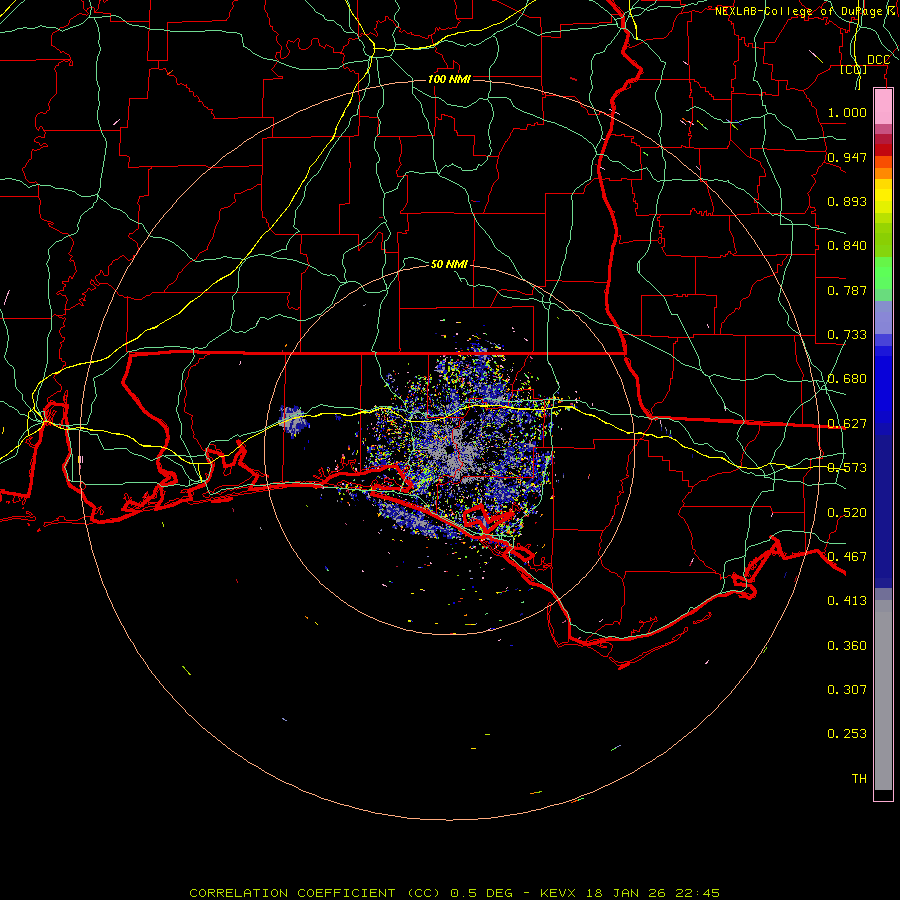Pick the bright green swatch in color scale

click(x=883, y=273)
